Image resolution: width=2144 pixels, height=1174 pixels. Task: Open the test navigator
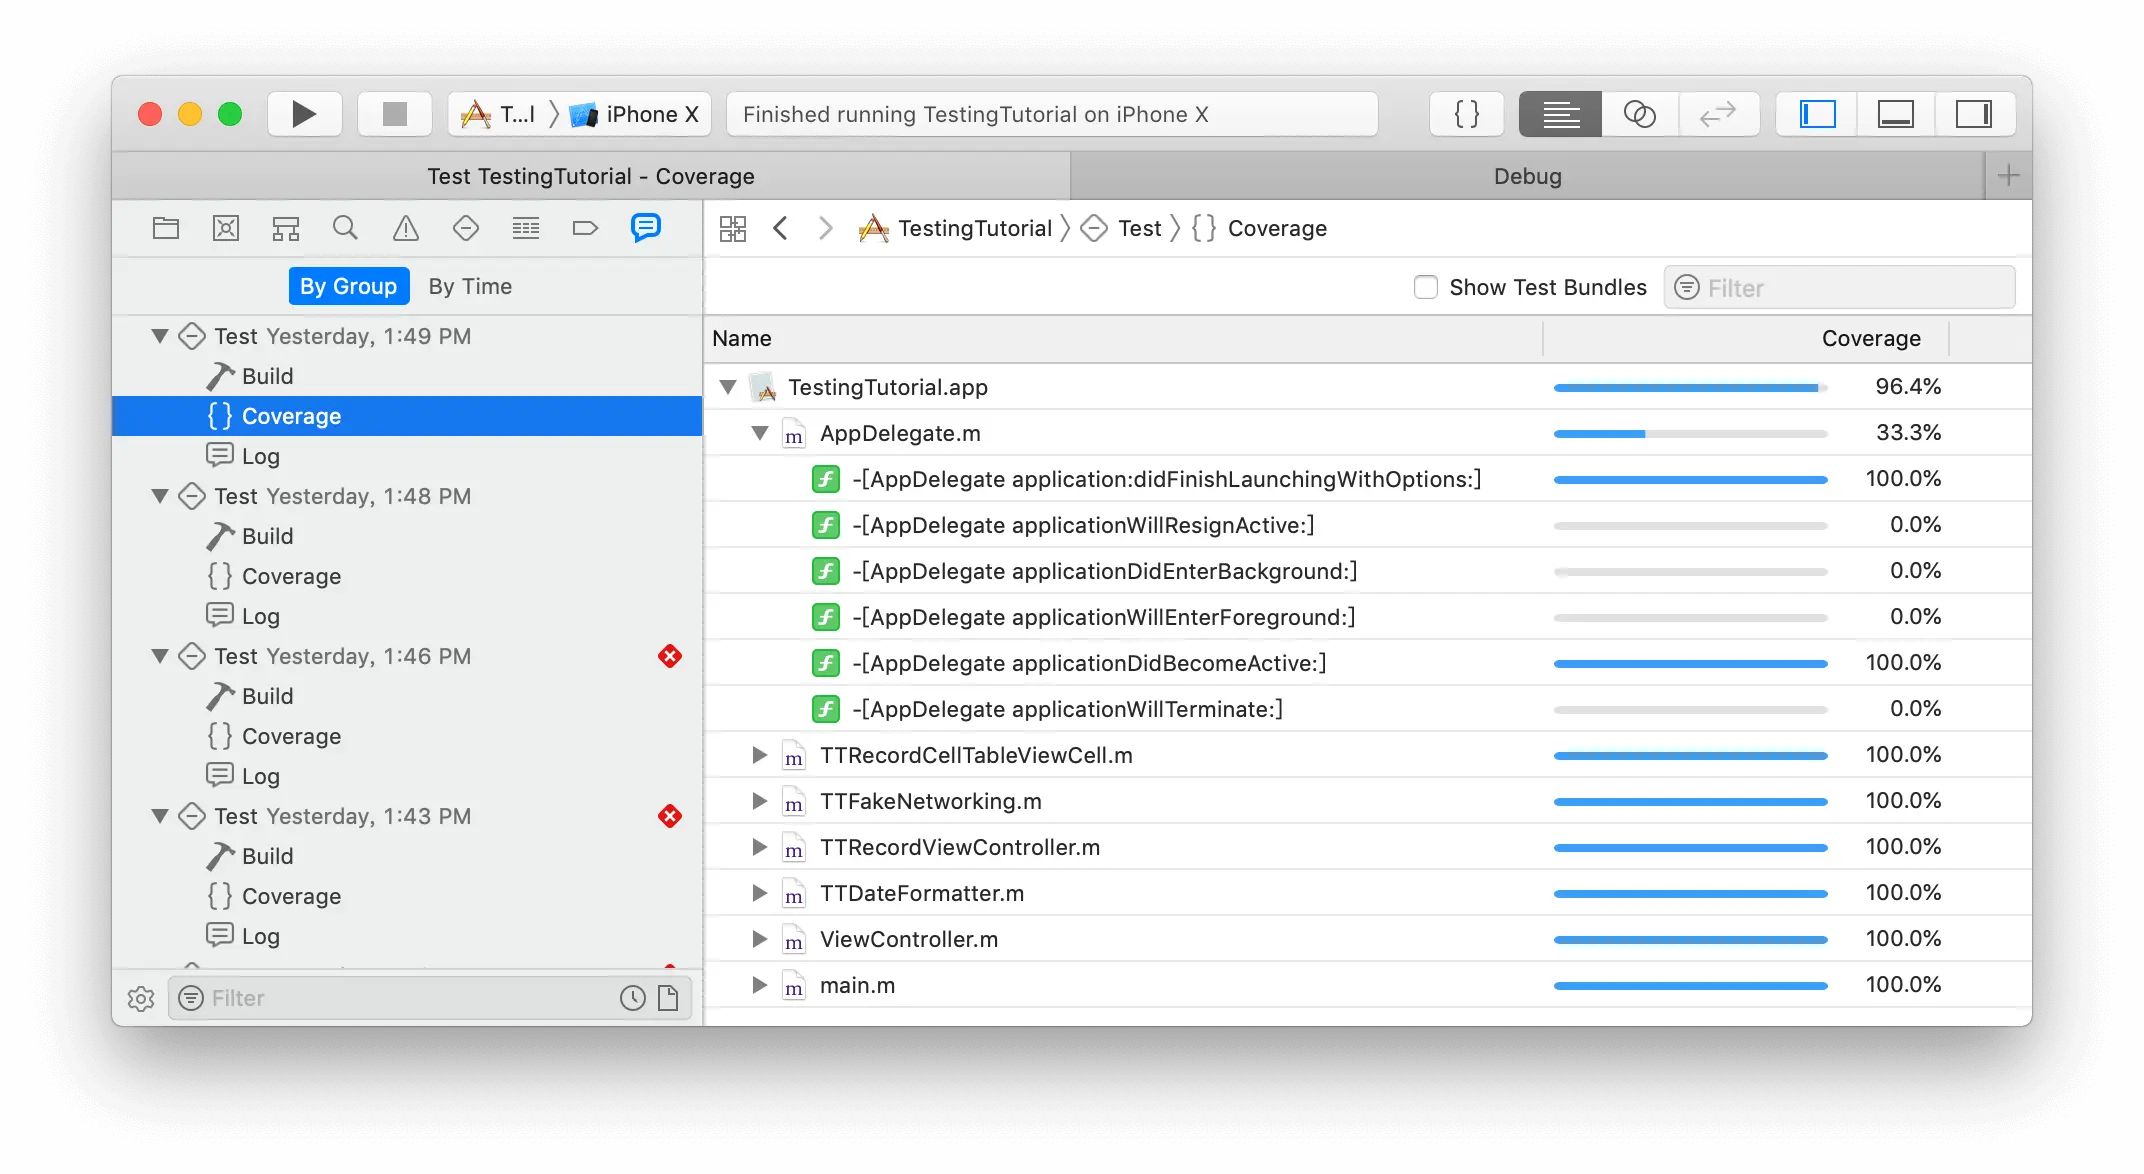(466, 228)
